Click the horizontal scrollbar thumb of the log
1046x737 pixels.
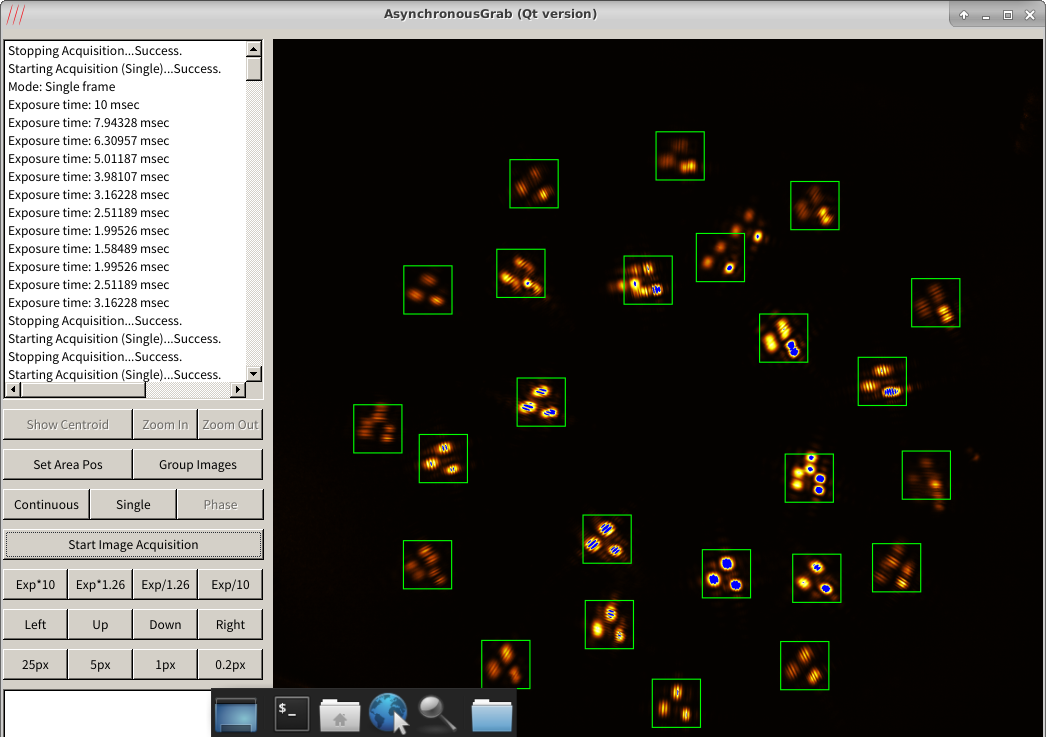pos(83,389)
